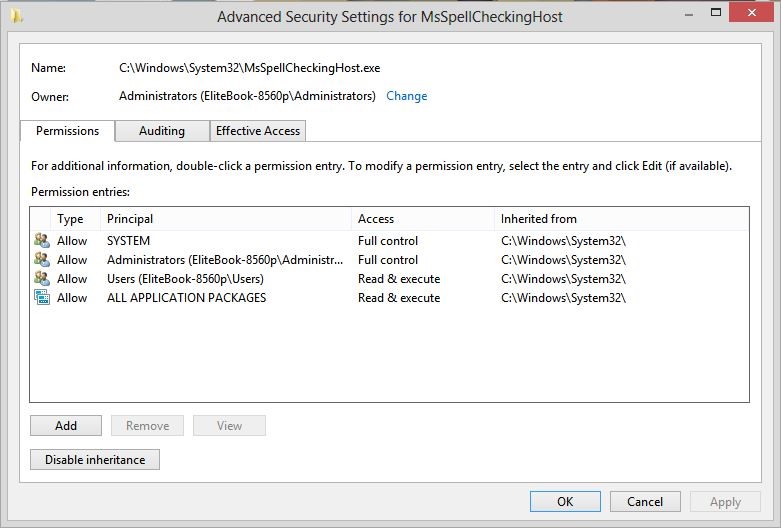Click the Users entry user-group icon
Image resolution: width=781 pixels, height=528 pixels.
click(42, 278)
